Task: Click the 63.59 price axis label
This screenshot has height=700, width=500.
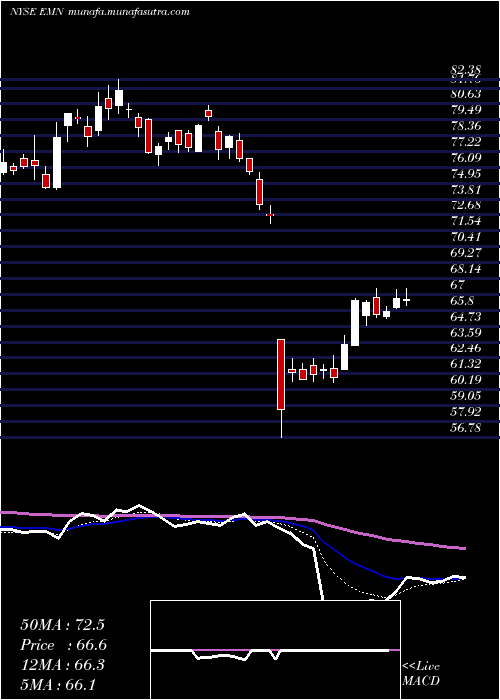Action: coord(466,332)
